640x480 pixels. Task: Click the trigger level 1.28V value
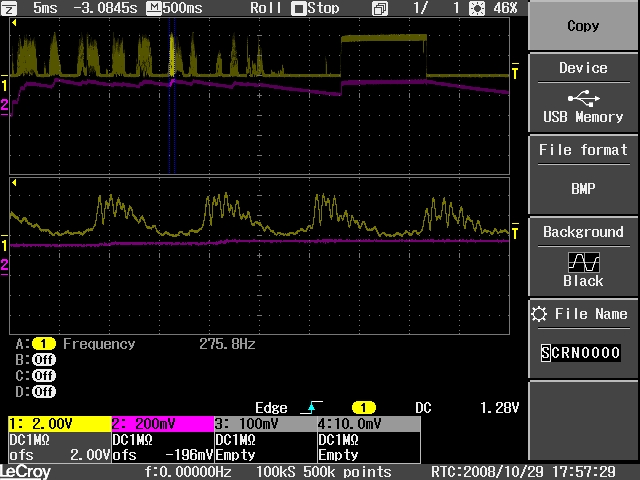point(499,407)
